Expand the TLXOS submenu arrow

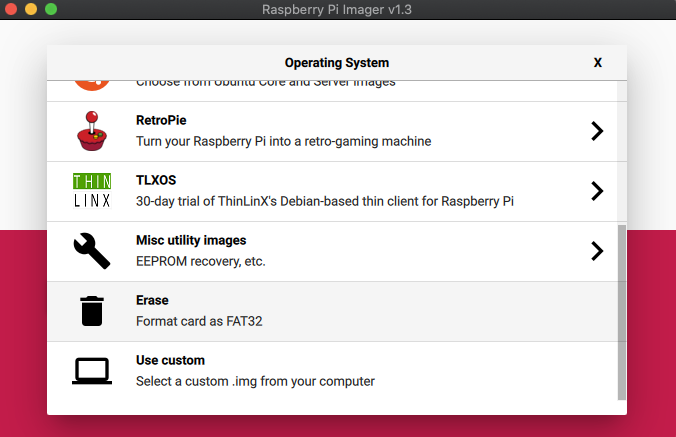coord(597,191)
